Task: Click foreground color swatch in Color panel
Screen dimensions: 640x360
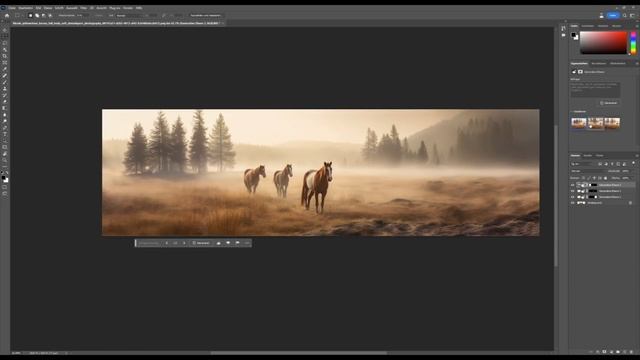Action: (x=574, y=36)
